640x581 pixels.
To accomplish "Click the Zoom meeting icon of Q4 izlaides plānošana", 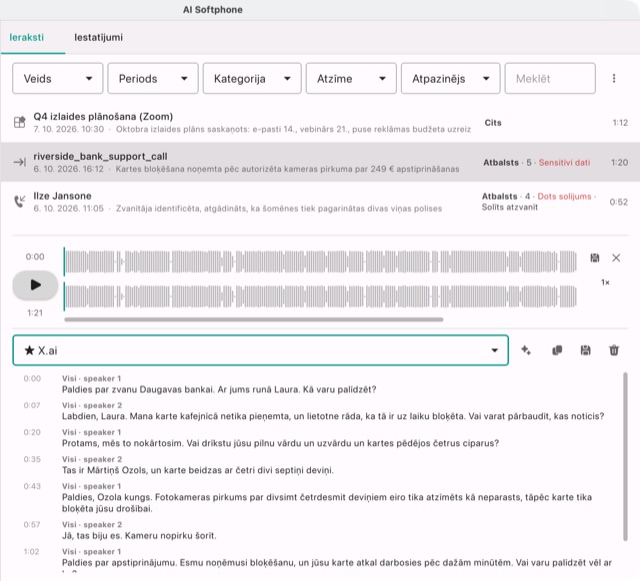I will [20, 122].
